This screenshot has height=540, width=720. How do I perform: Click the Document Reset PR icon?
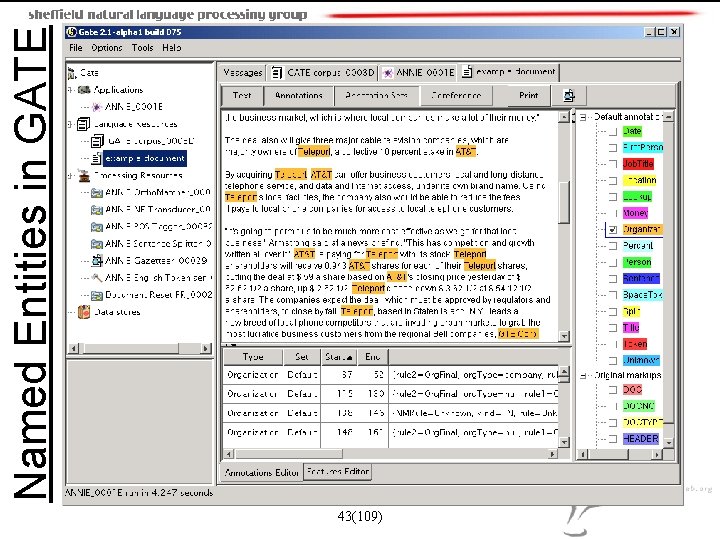(x=97, y=295)
